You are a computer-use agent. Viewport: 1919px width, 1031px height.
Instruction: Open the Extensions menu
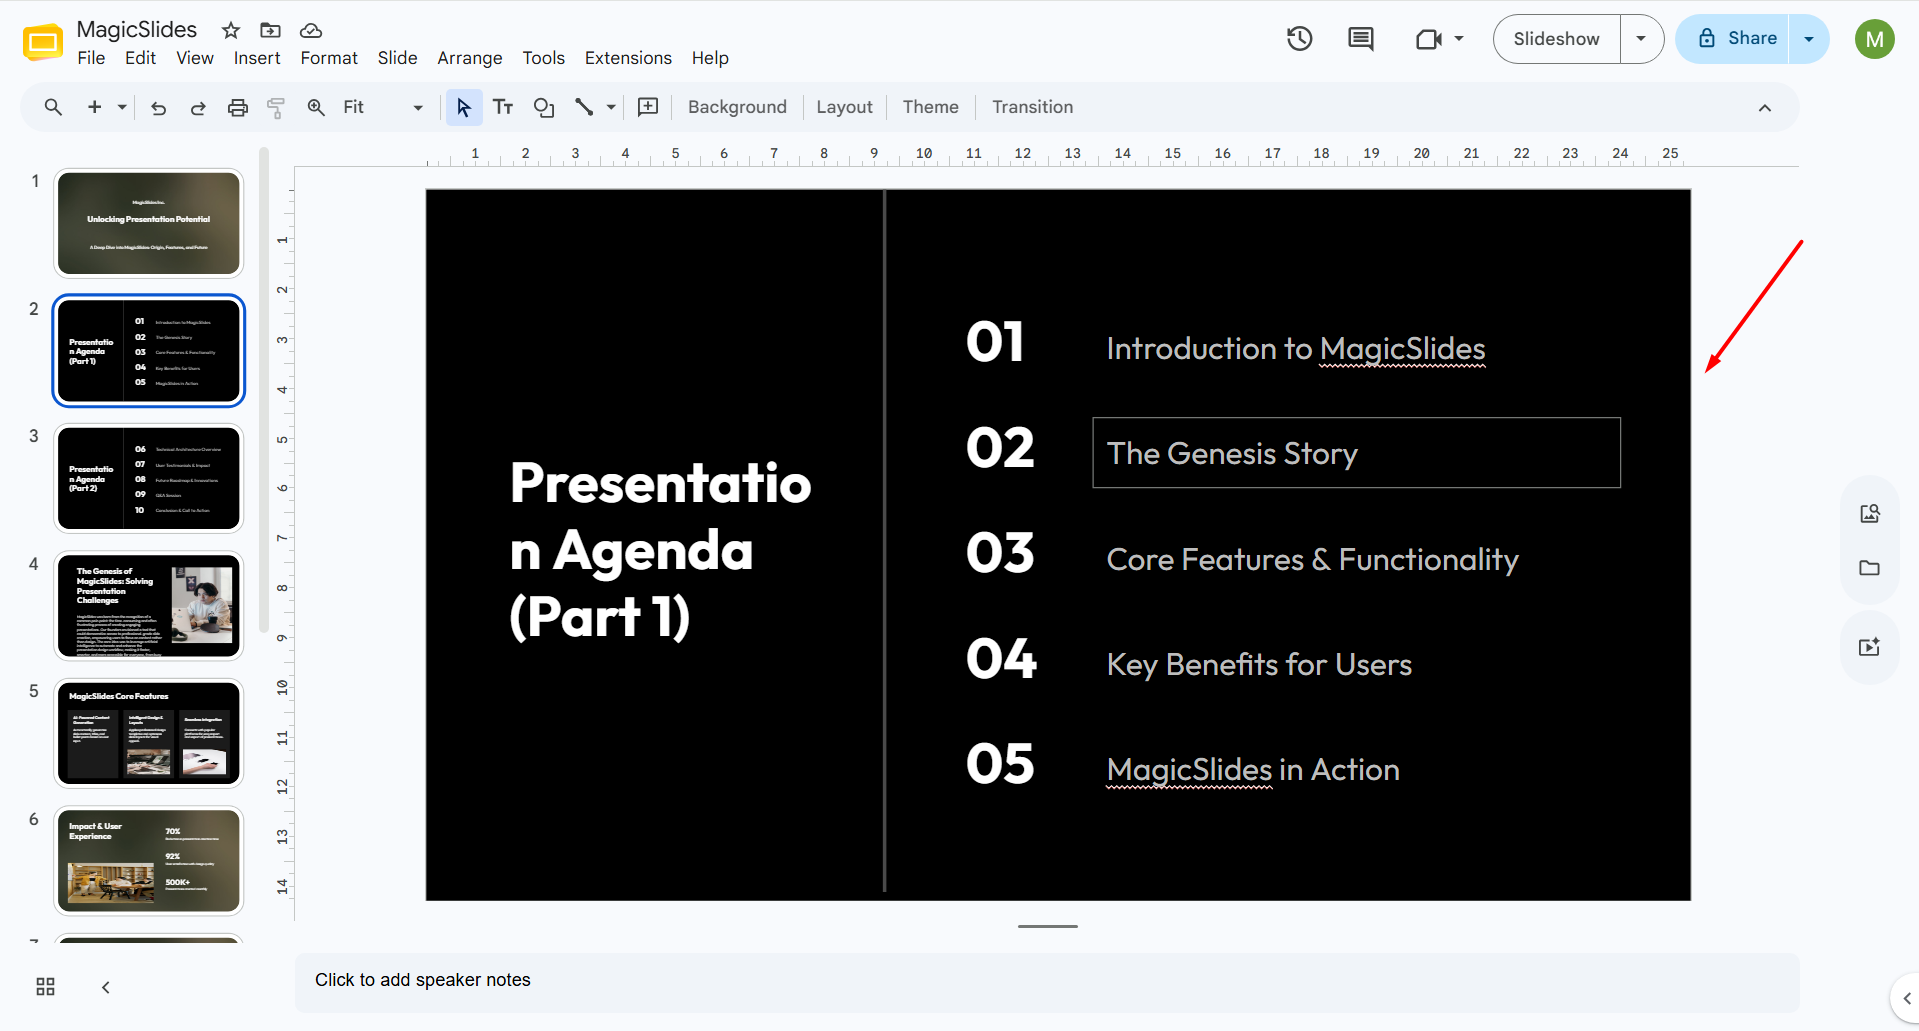[628, 58]
